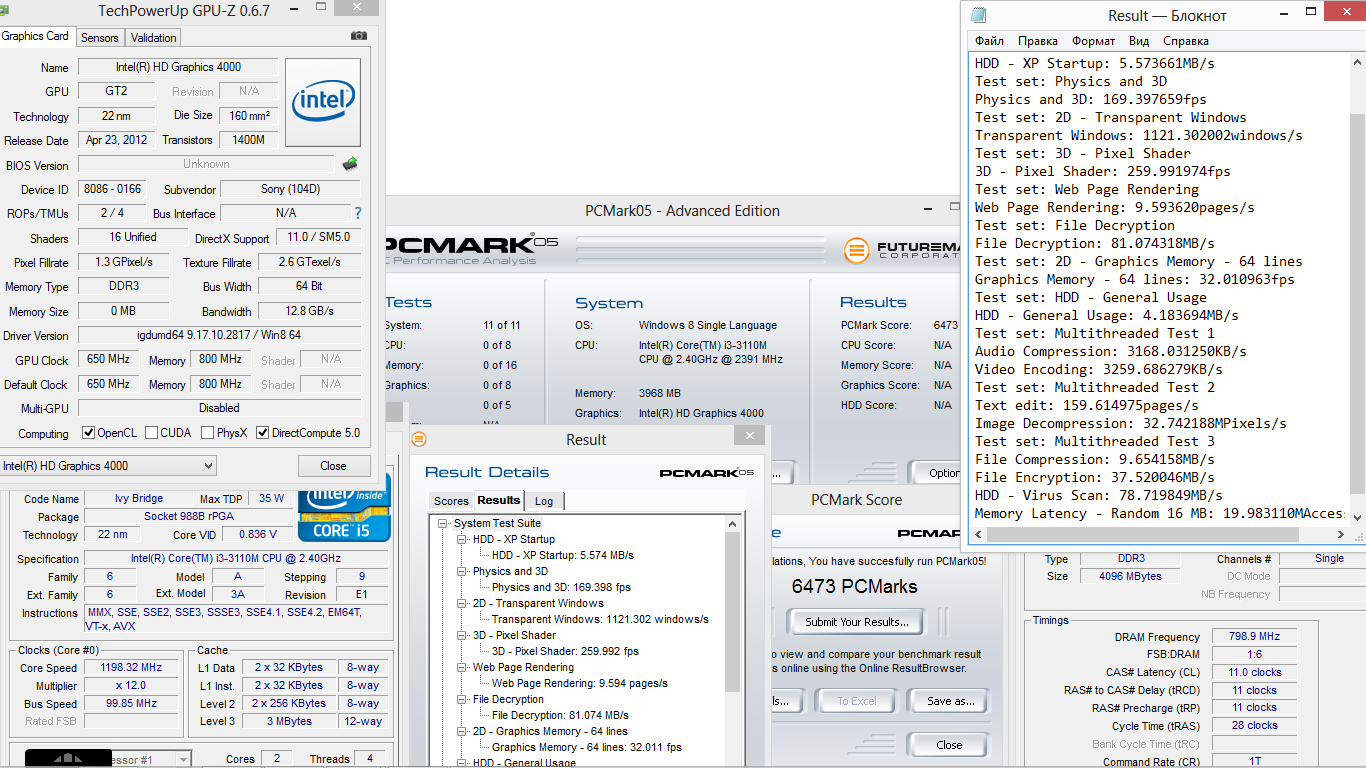Click the DRAM Frequency value 798.9 MHz
Image resolution: width=1366 pixels, height=768 pixels.
[1254, 636]
